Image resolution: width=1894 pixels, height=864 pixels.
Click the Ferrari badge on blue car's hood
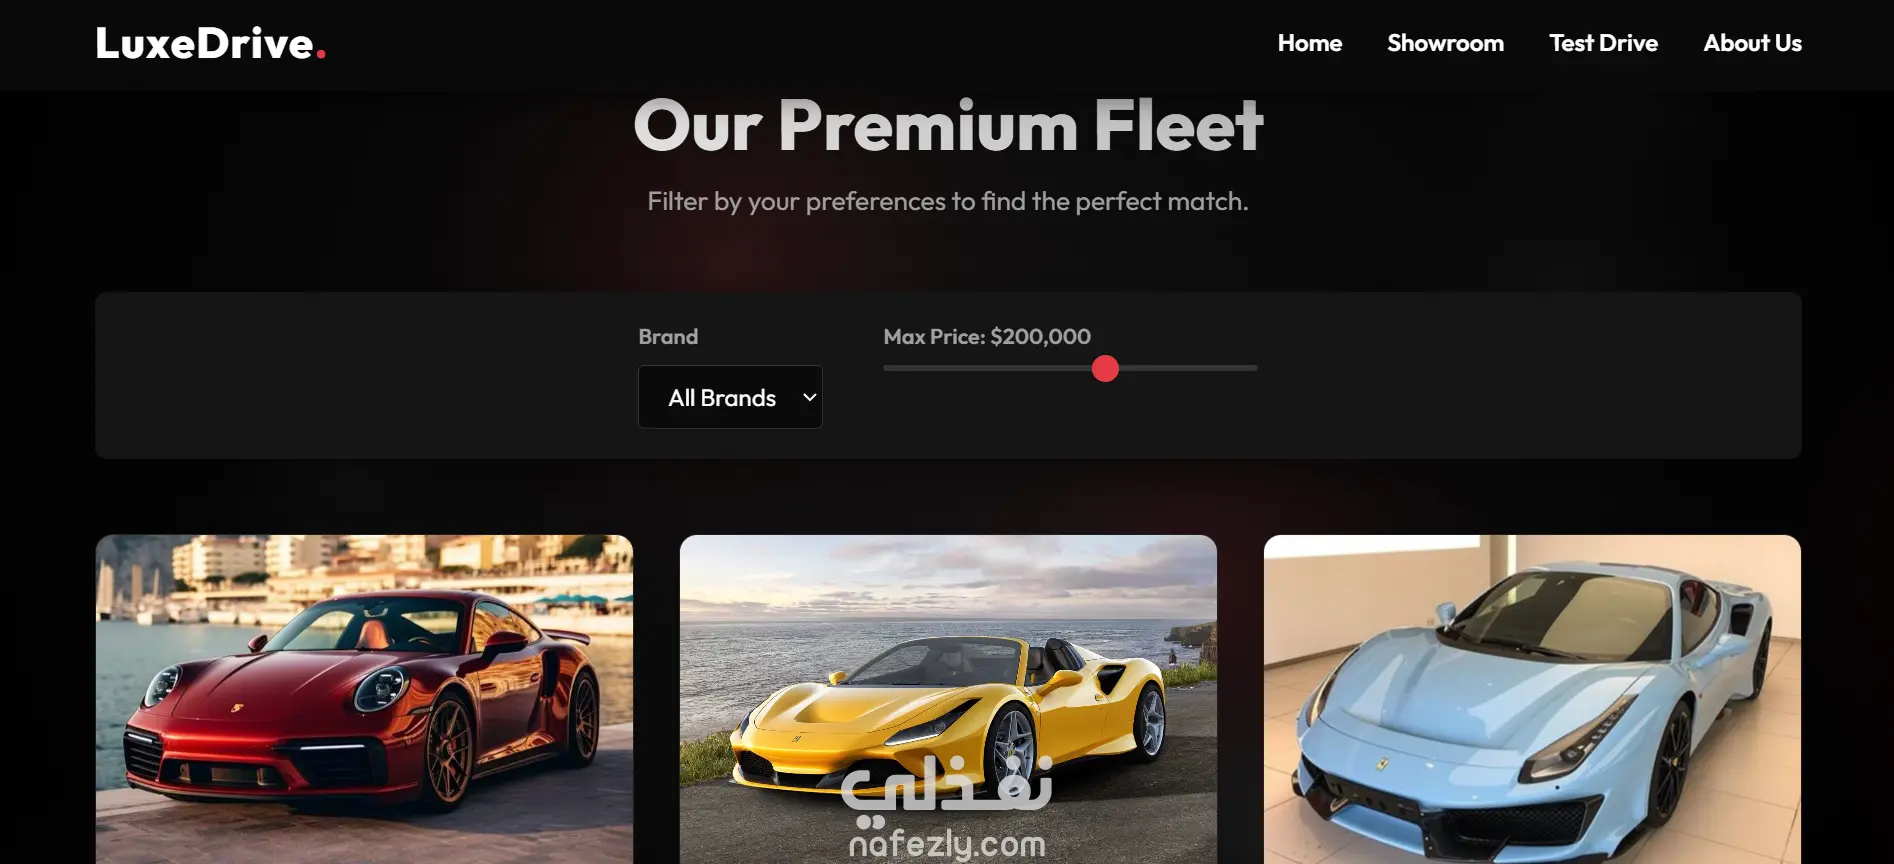pyautogui.click(x=1381, y=763)
